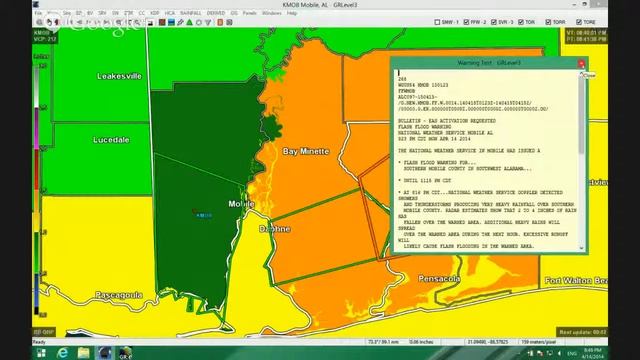Select the CC product menu
Viewport: 640px width, 360px height.
click(141, 13)
